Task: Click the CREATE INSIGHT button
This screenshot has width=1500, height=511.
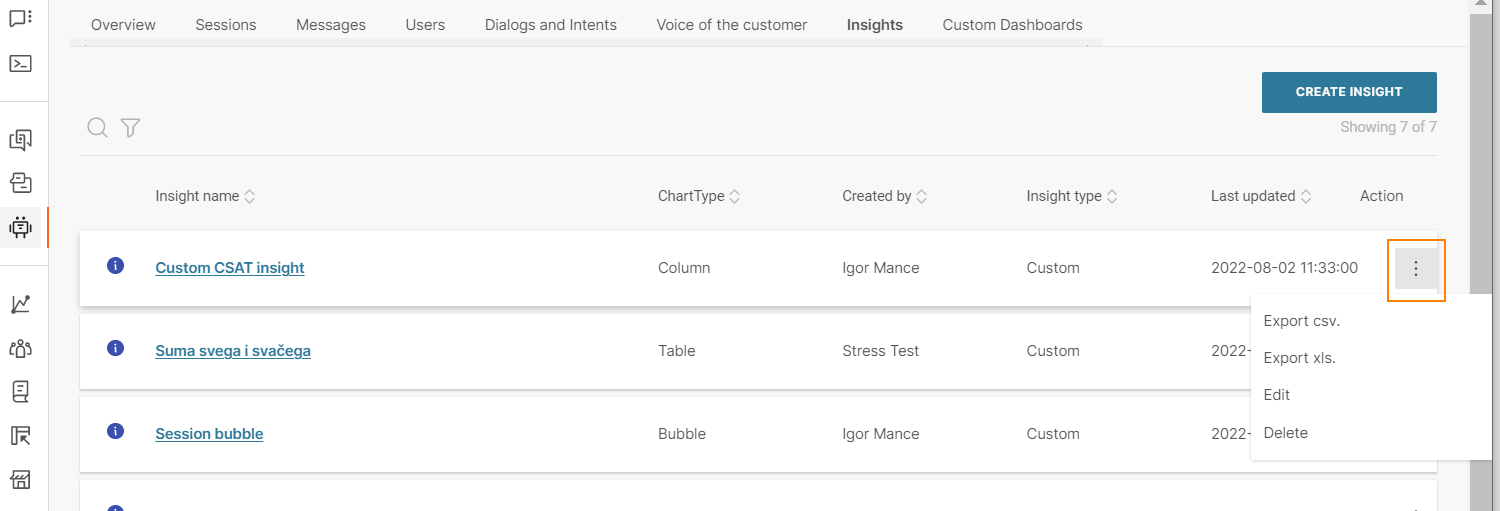Action: [x=1349, y=92]
